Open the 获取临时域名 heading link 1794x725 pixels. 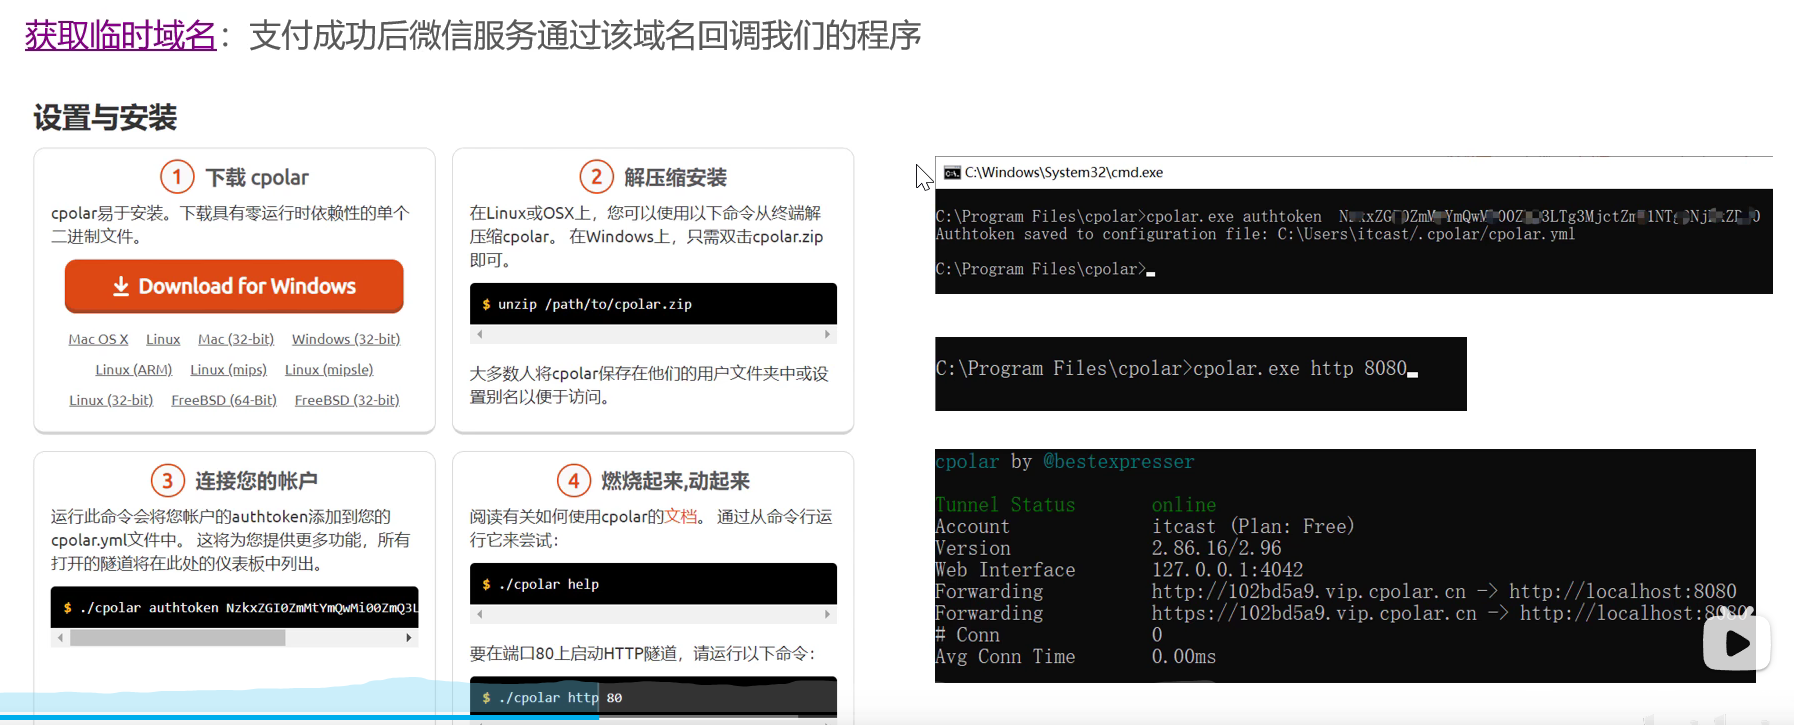(x=120, y=36)
